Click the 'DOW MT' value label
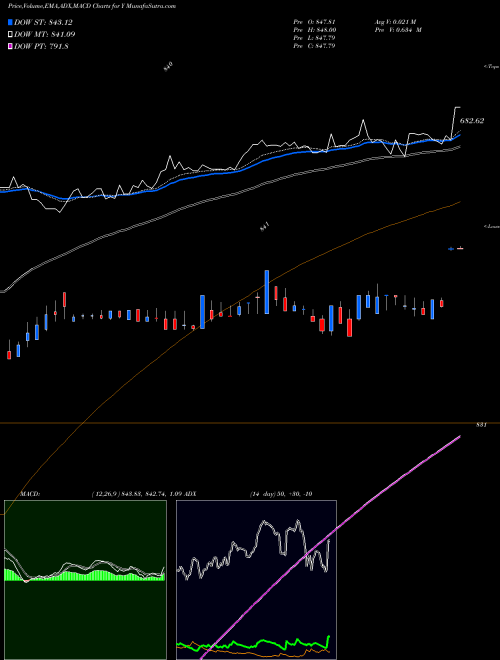 tap(45, 34)
